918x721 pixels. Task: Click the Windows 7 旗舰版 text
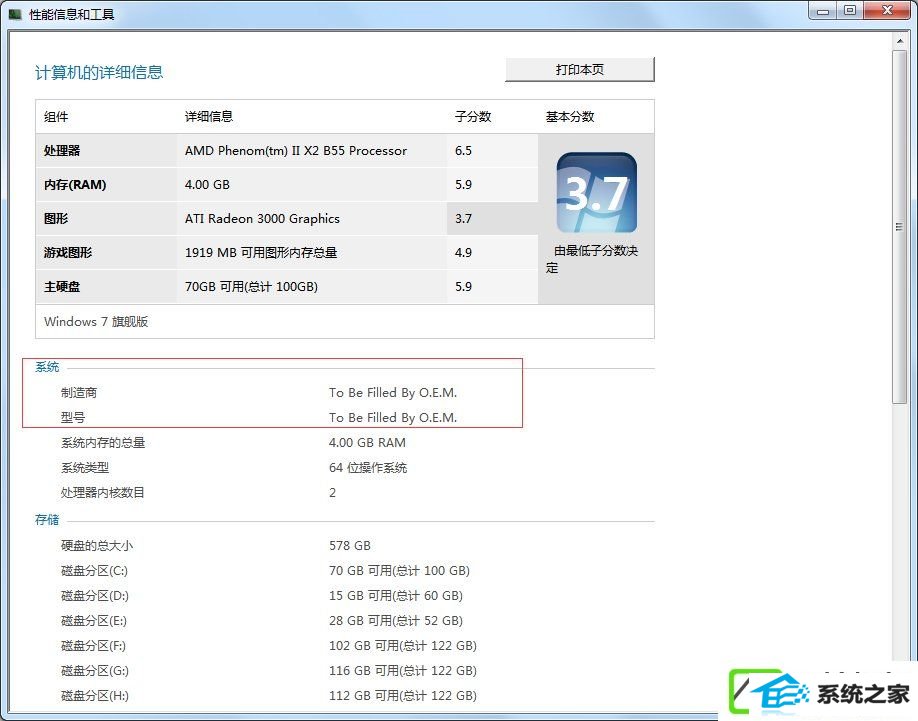(96, 321)
